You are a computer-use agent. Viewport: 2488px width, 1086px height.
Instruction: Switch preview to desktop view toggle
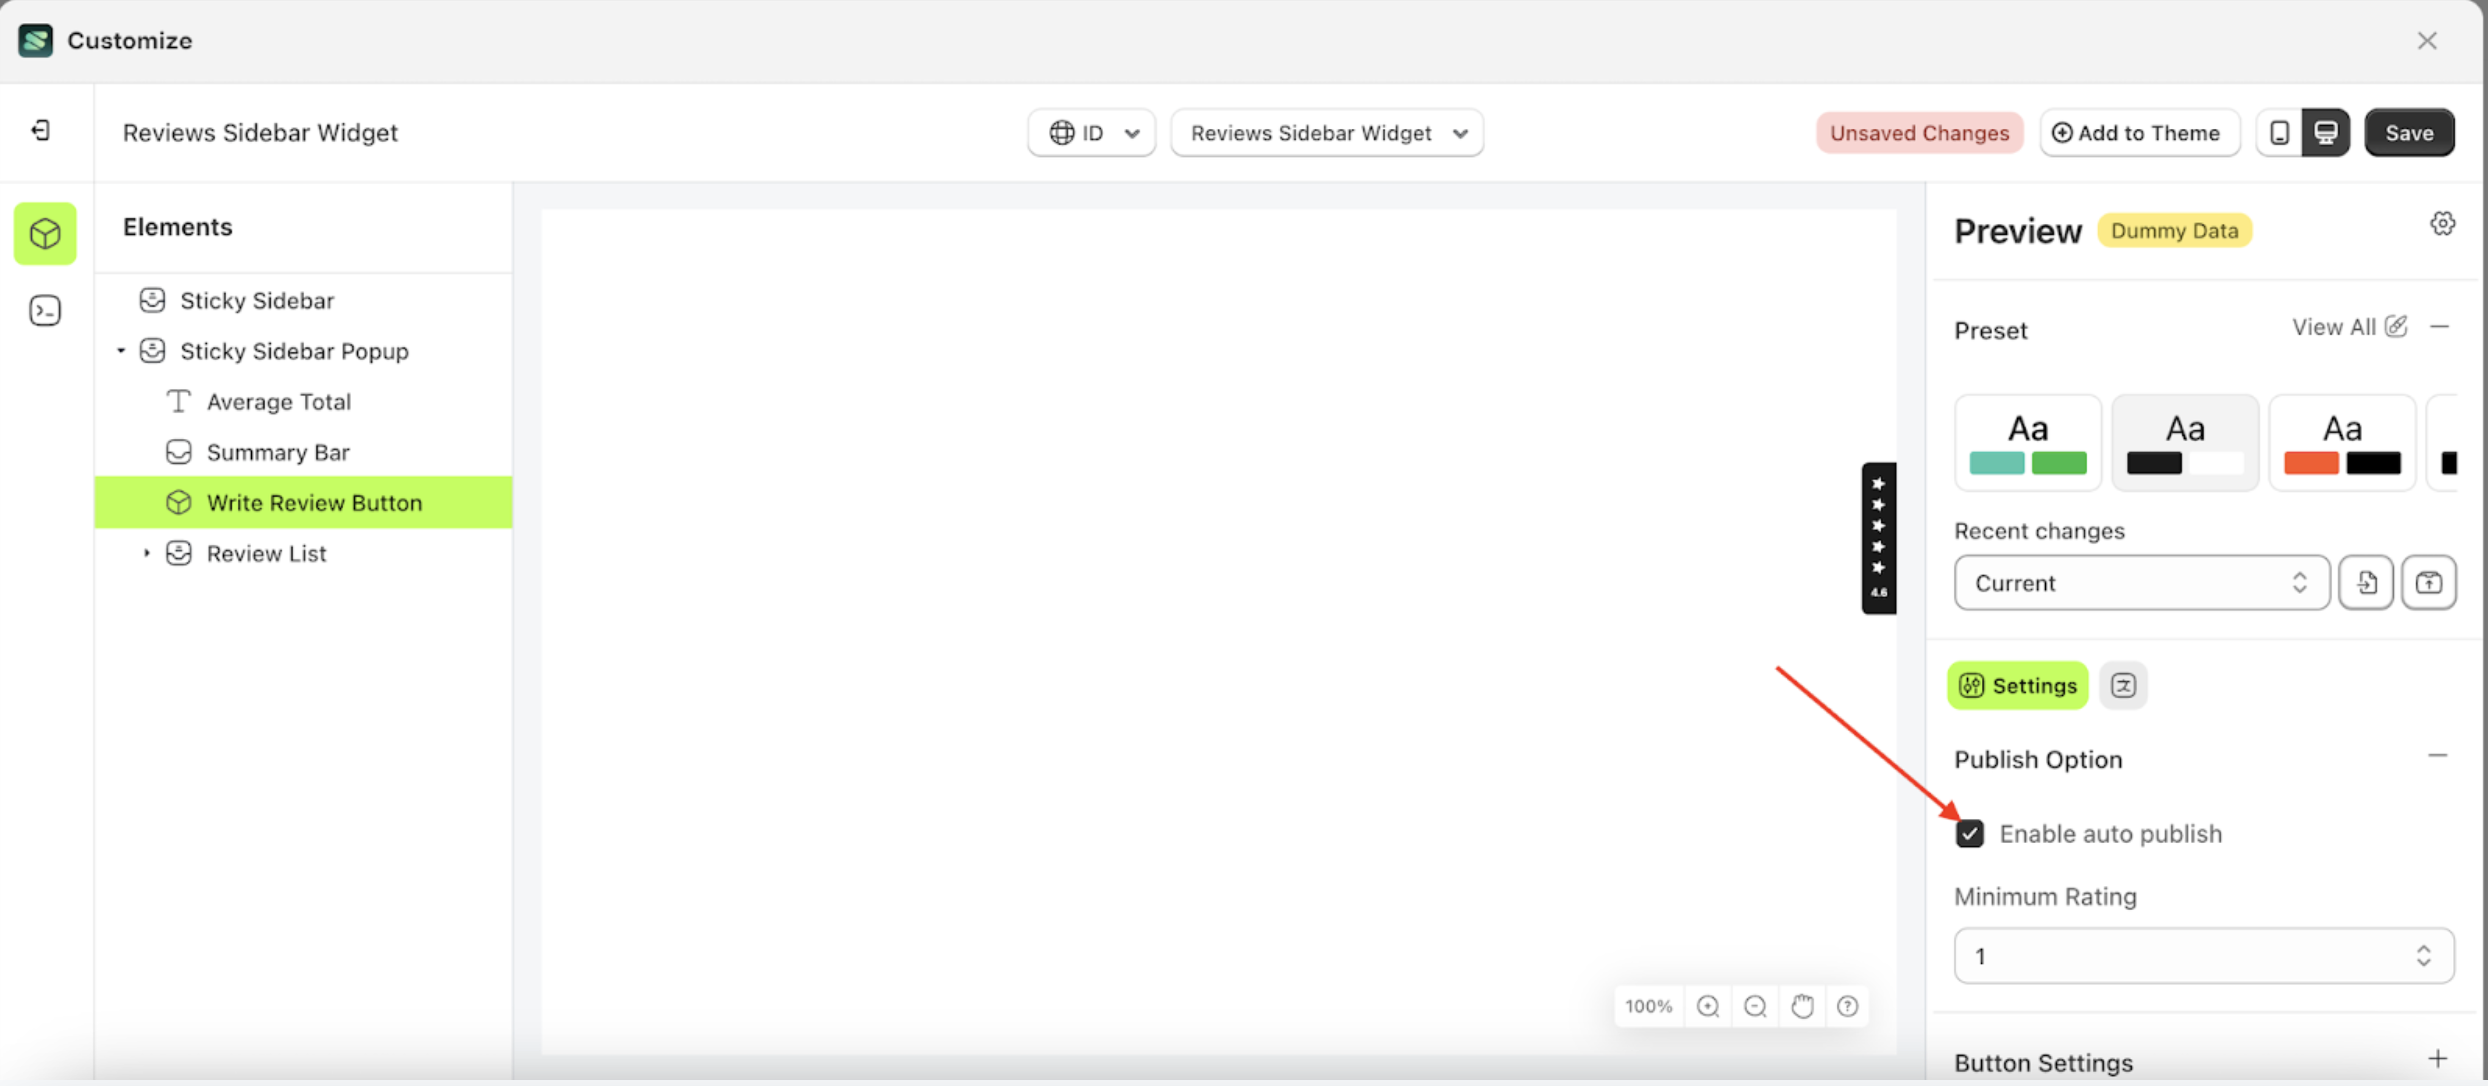point(2327,132)
